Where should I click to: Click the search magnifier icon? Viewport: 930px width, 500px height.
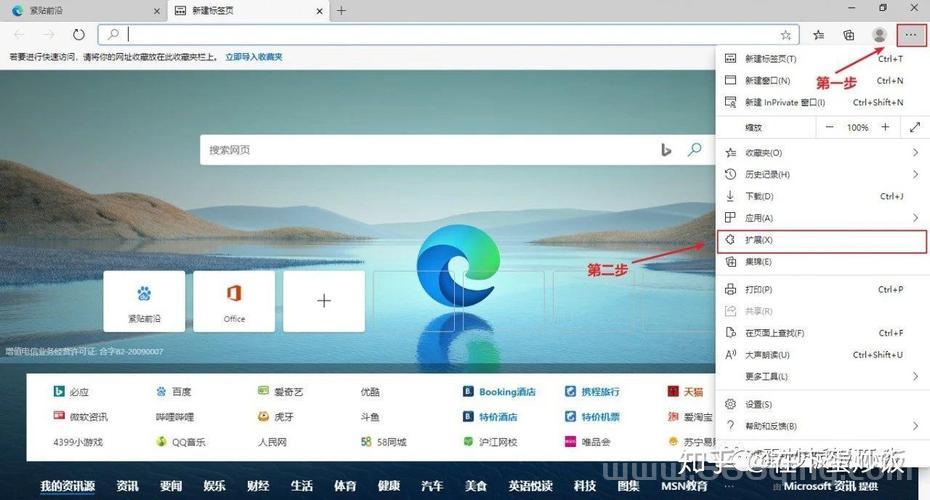[x=694, y=149]
